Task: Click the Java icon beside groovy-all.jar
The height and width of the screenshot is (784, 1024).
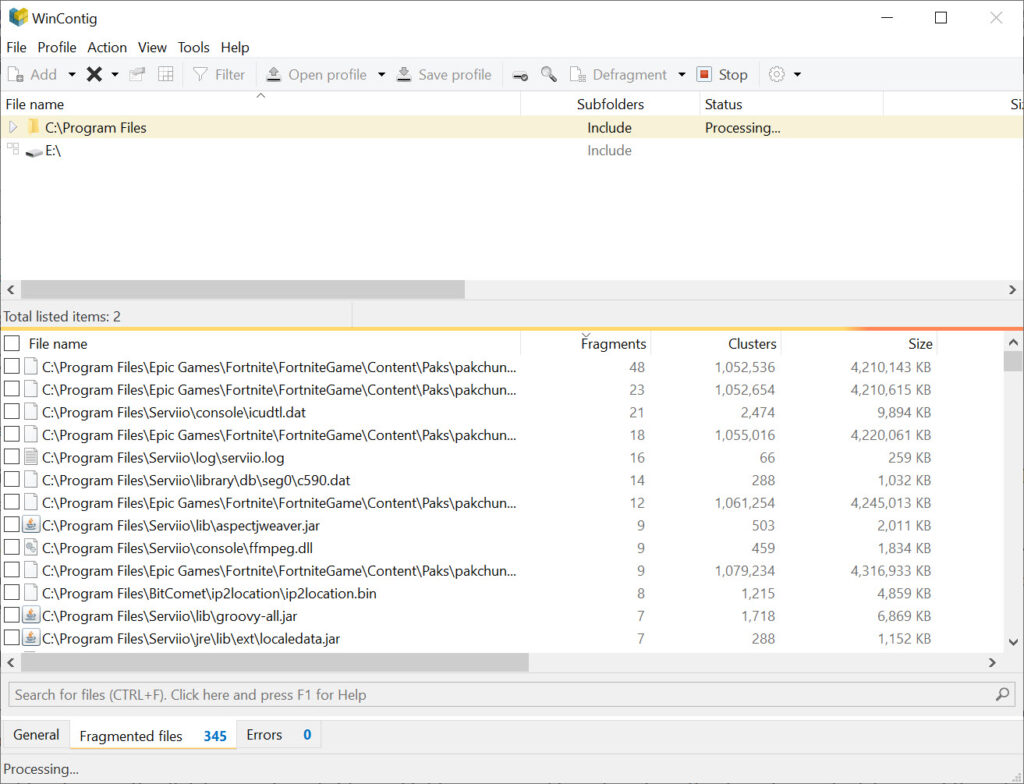Action: (x=31, y=616)
